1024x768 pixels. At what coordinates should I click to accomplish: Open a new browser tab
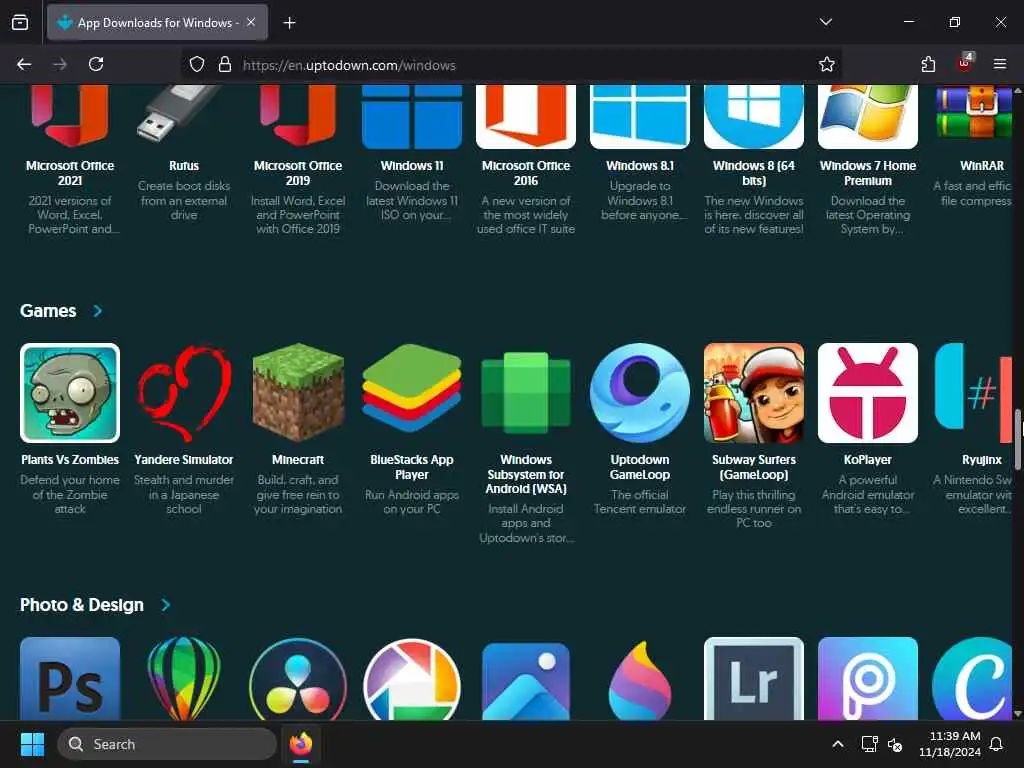289,23
